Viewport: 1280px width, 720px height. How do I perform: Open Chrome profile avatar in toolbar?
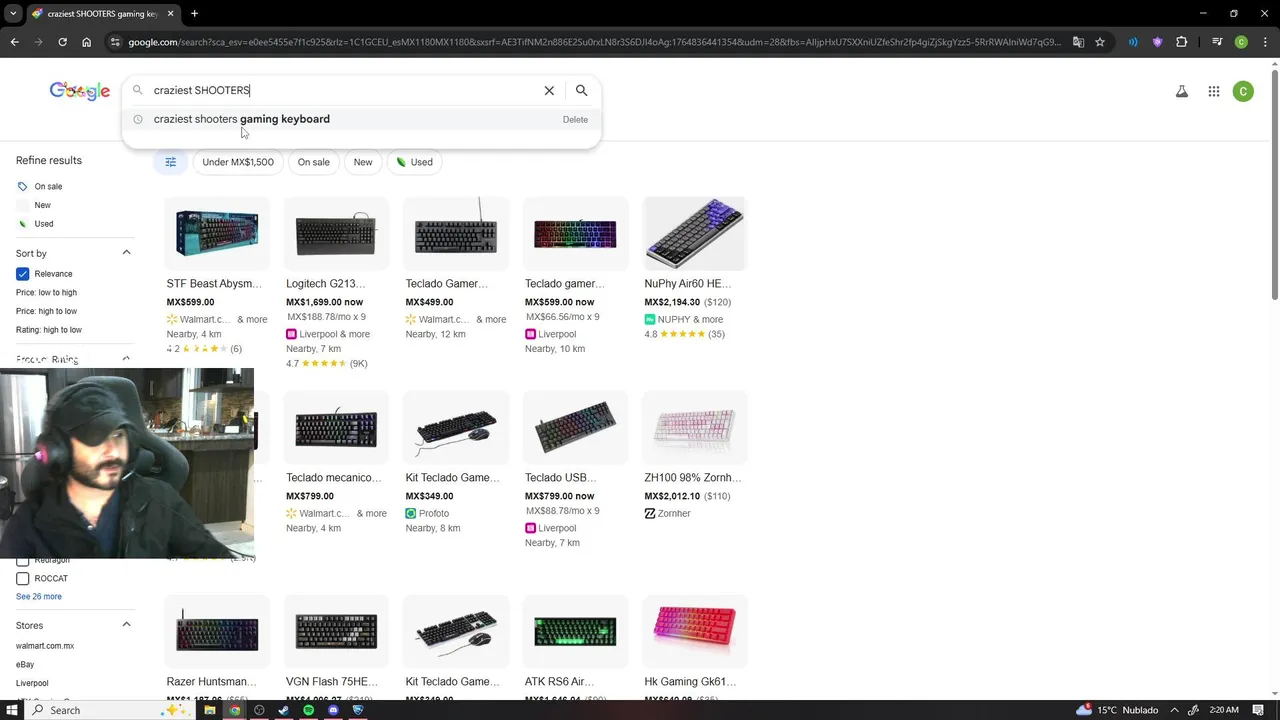[1241, 42]
